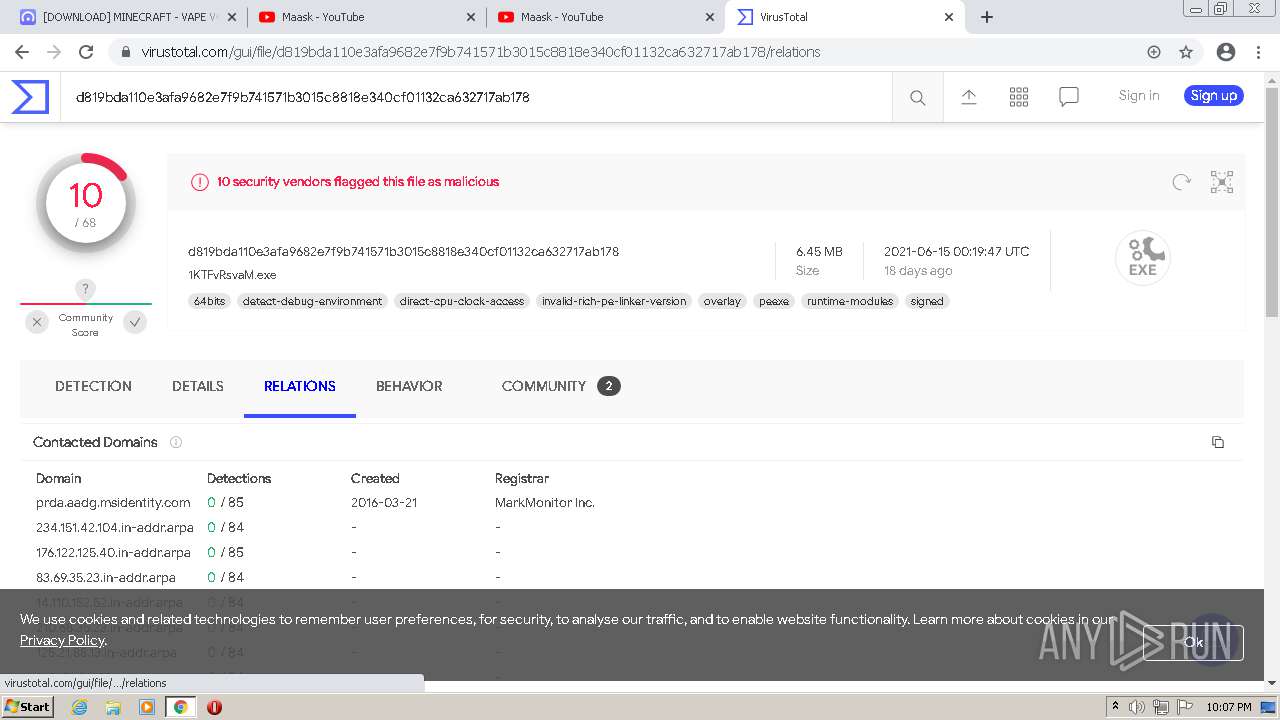Click the MarkMonitor Inc. registrar text
This screenshot has height=720, width=1280.
545,503
